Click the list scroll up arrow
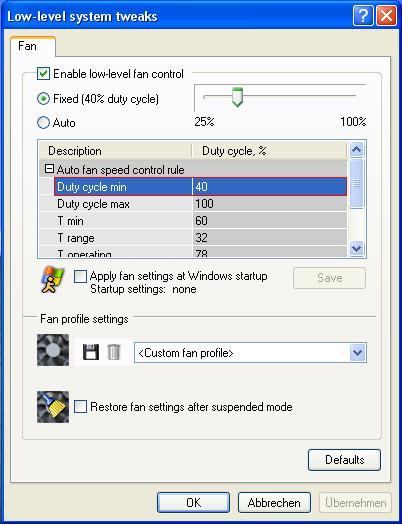The width and height of the screenshot is (402, 524). 357,150
